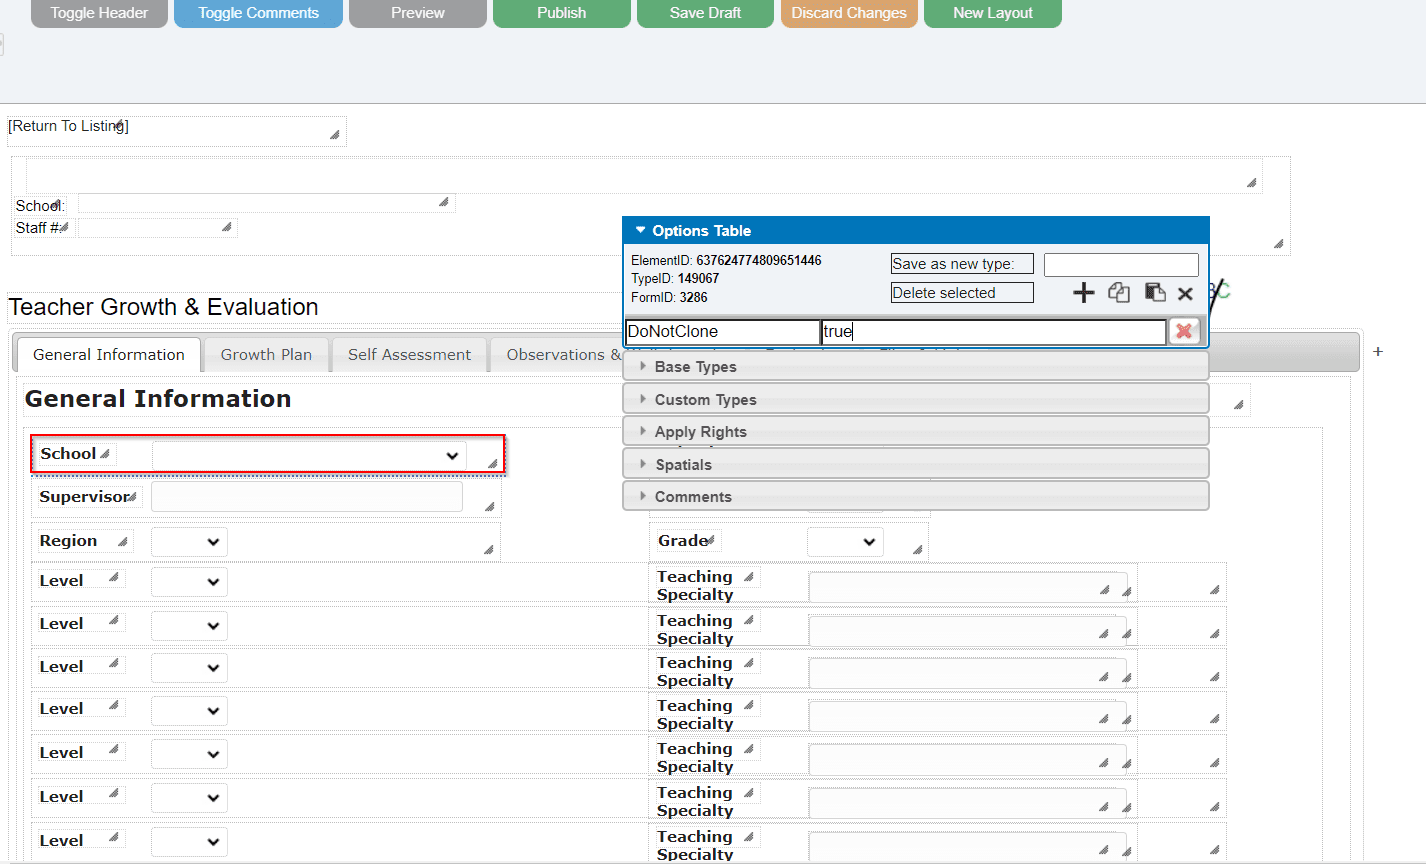Expand the Base Types section

point(916,367)
